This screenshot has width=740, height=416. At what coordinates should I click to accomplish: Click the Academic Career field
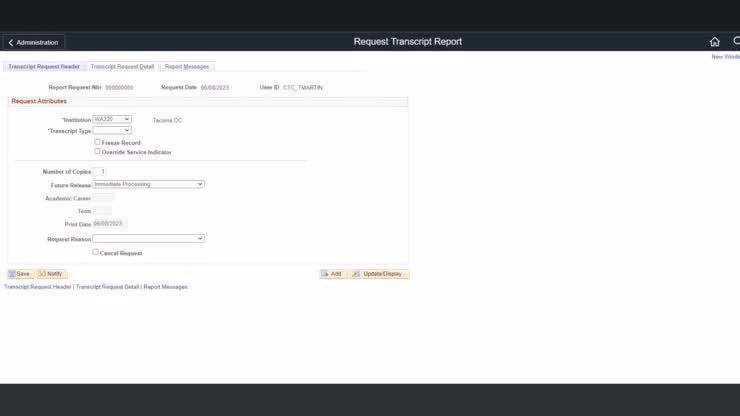[x=103, y=198]
